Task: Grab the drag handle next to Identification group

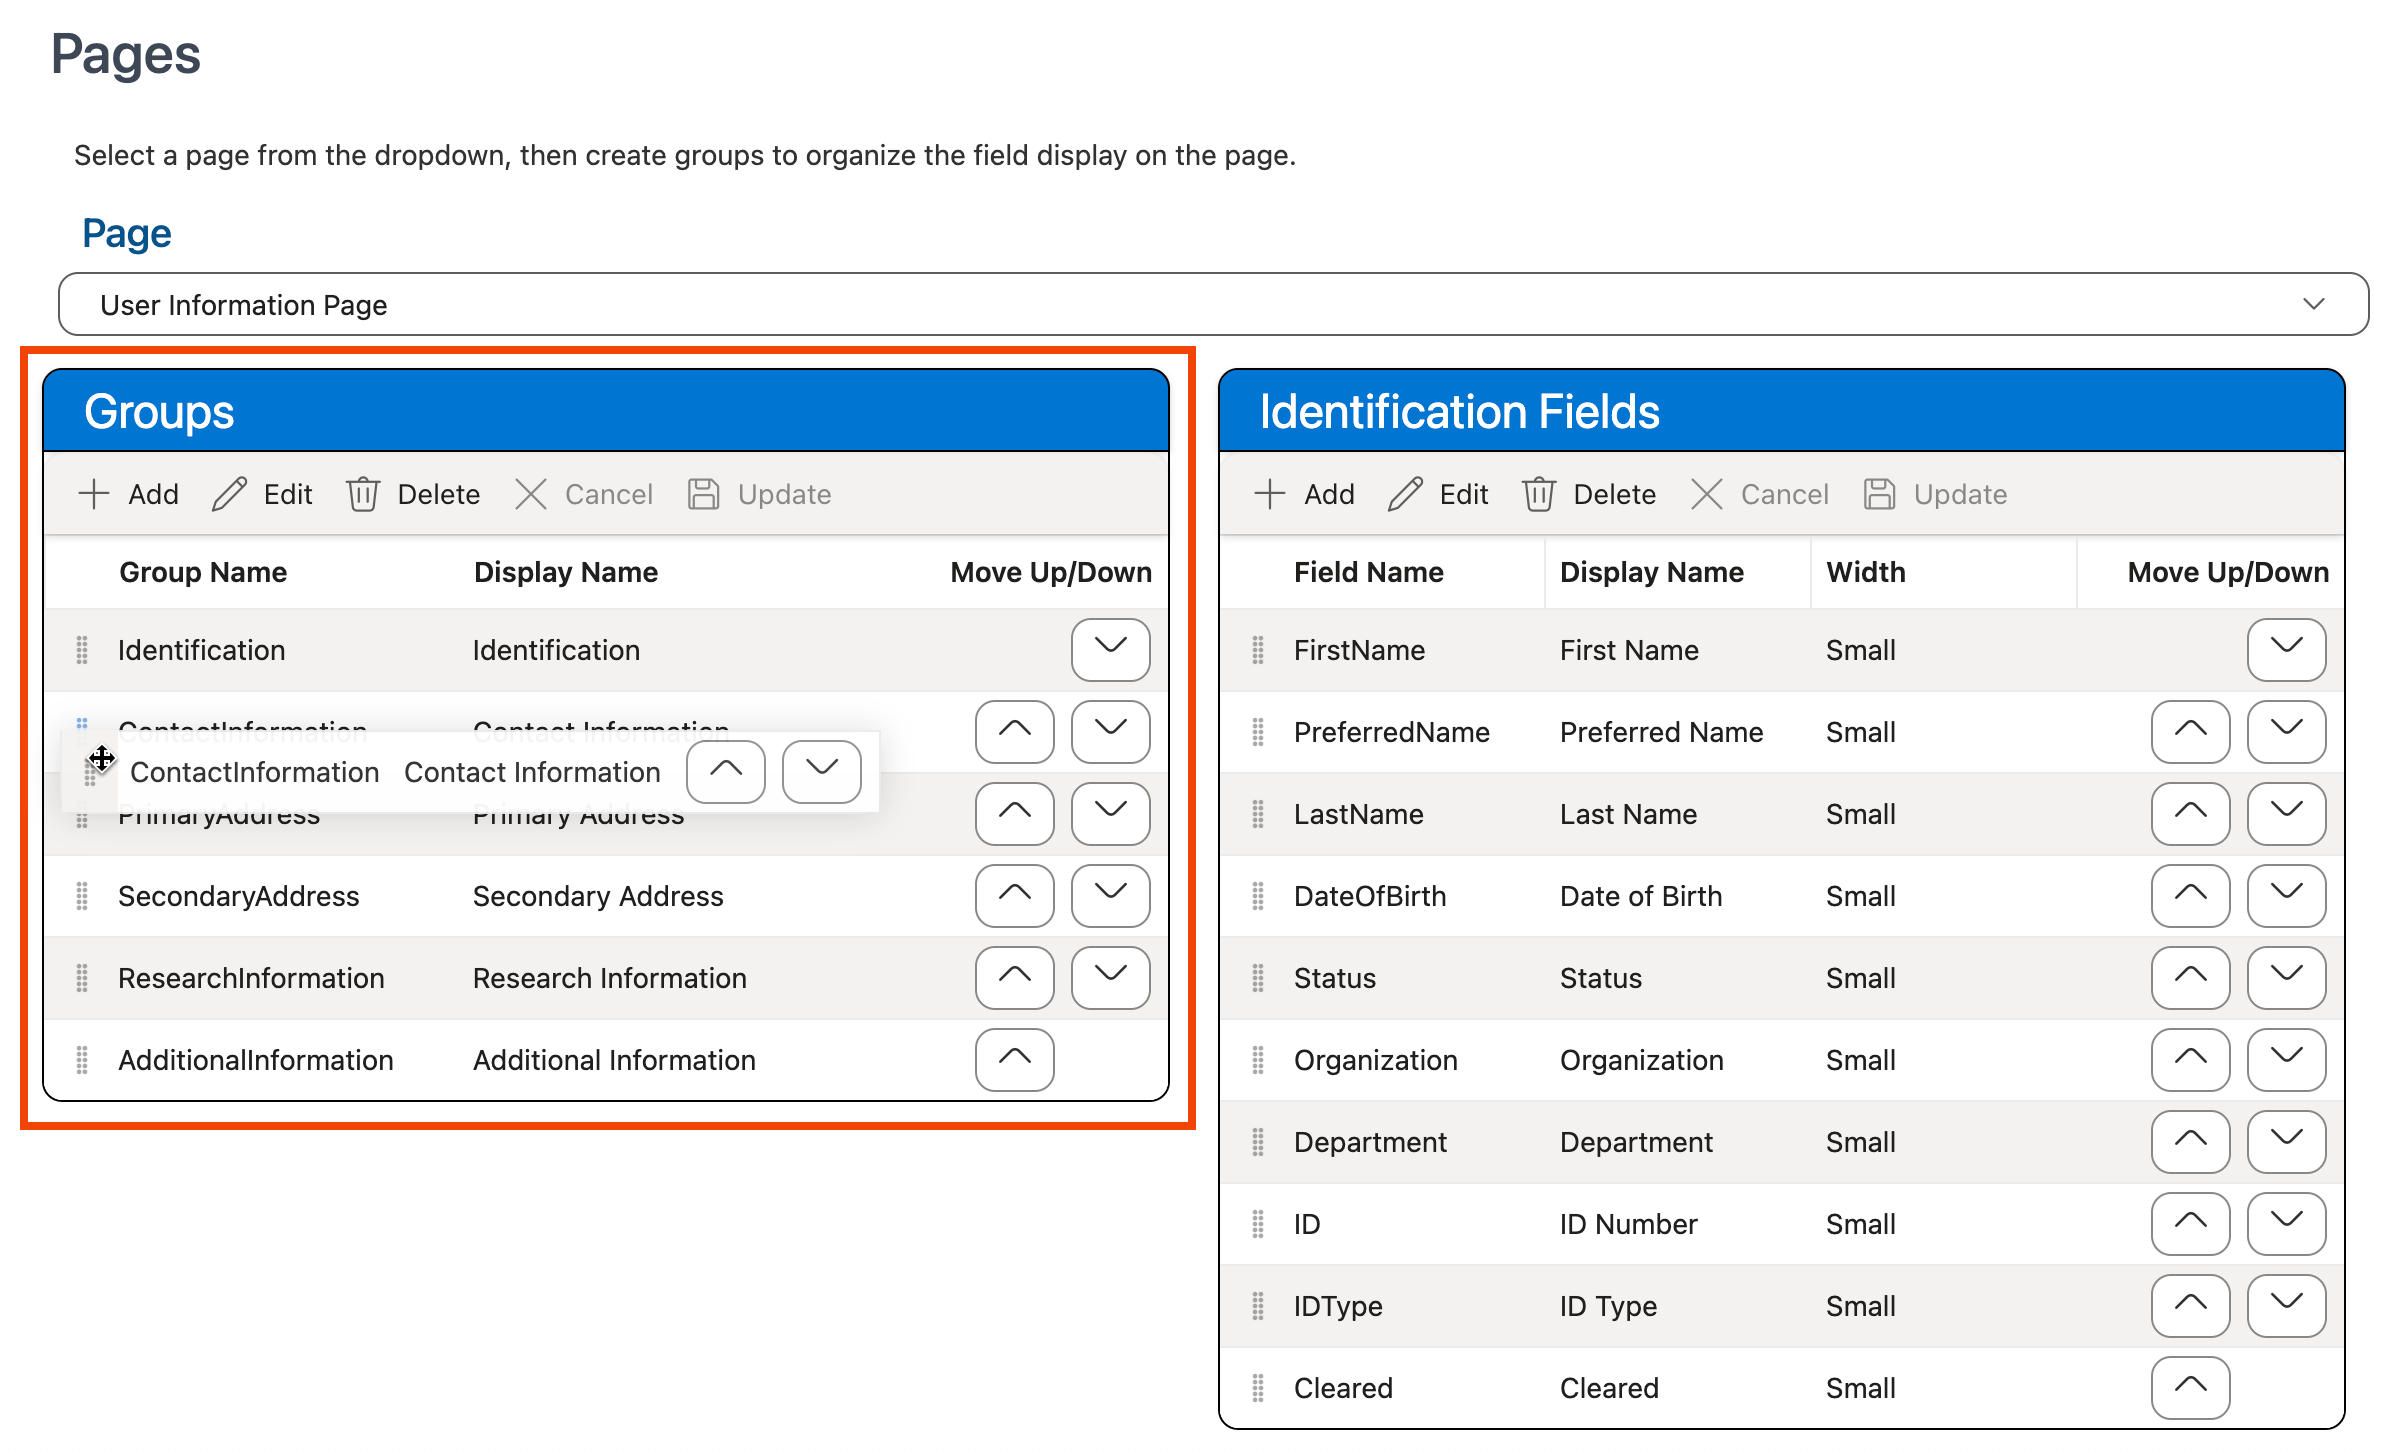Action: 84,650
